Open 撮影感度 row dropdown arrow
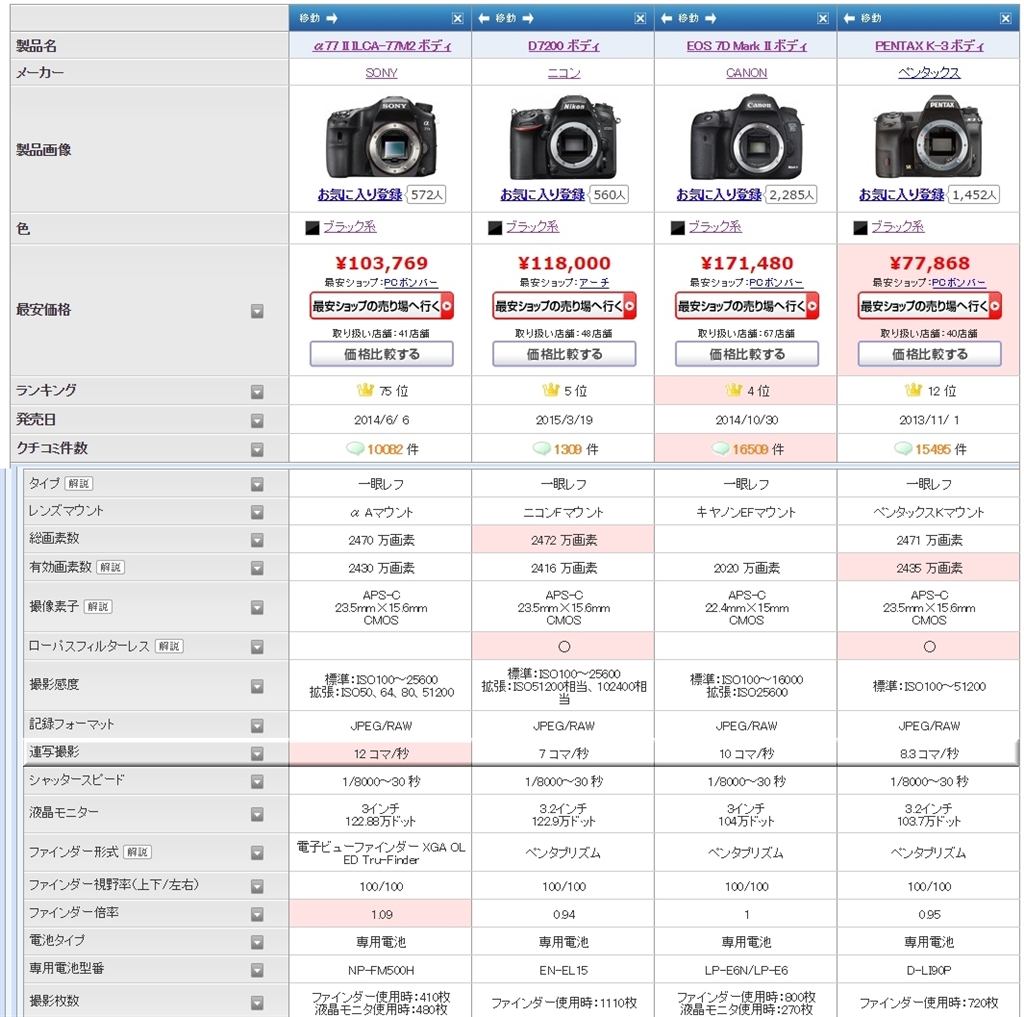Viewport: 1024px width, 1017px height. click(257, 686)
